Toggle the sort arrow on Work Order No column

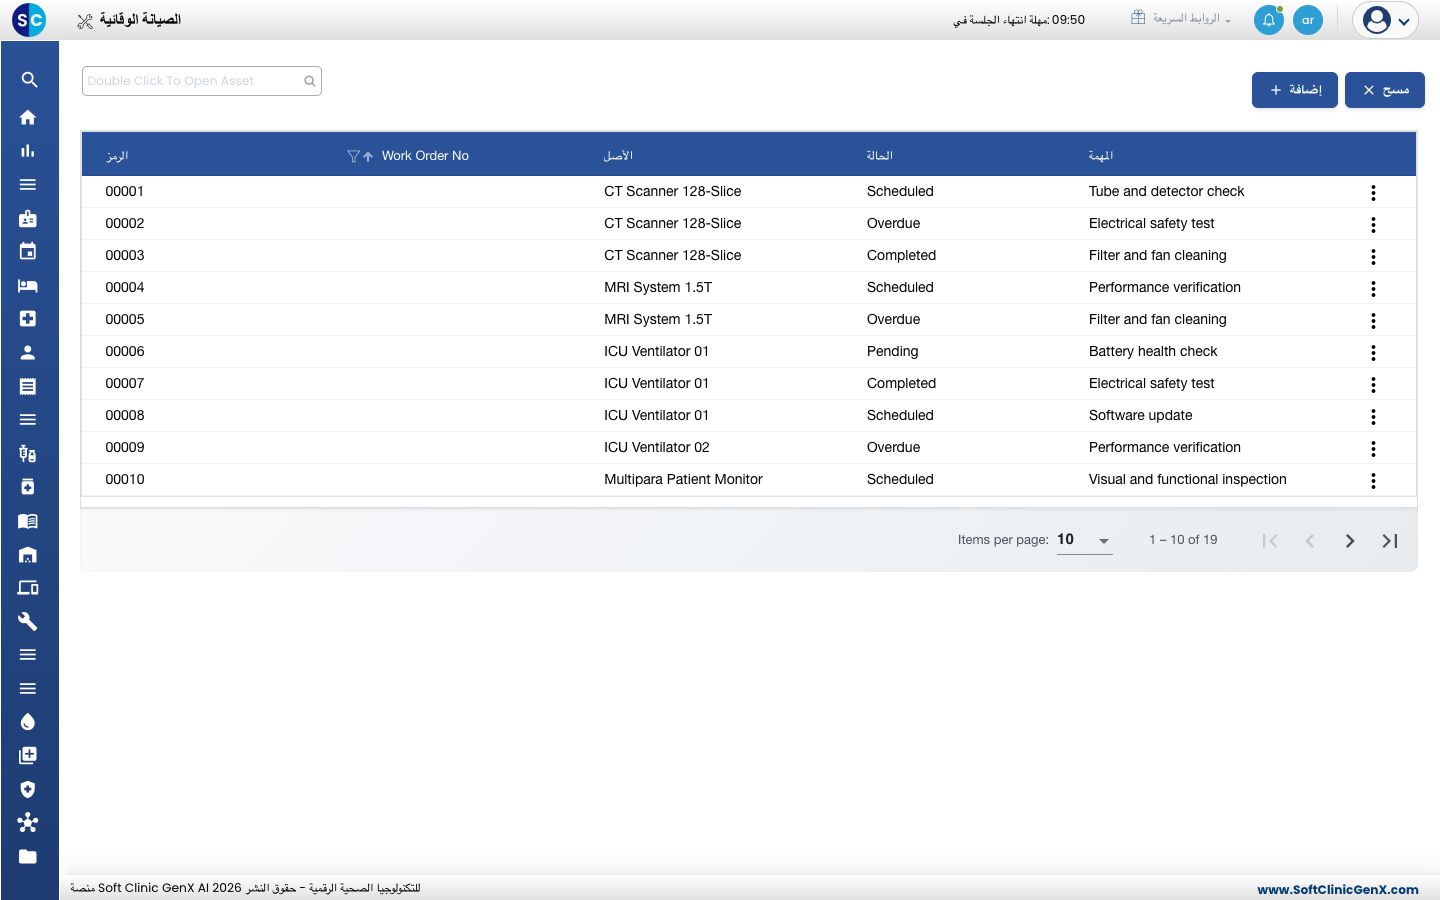click(368, 156)
